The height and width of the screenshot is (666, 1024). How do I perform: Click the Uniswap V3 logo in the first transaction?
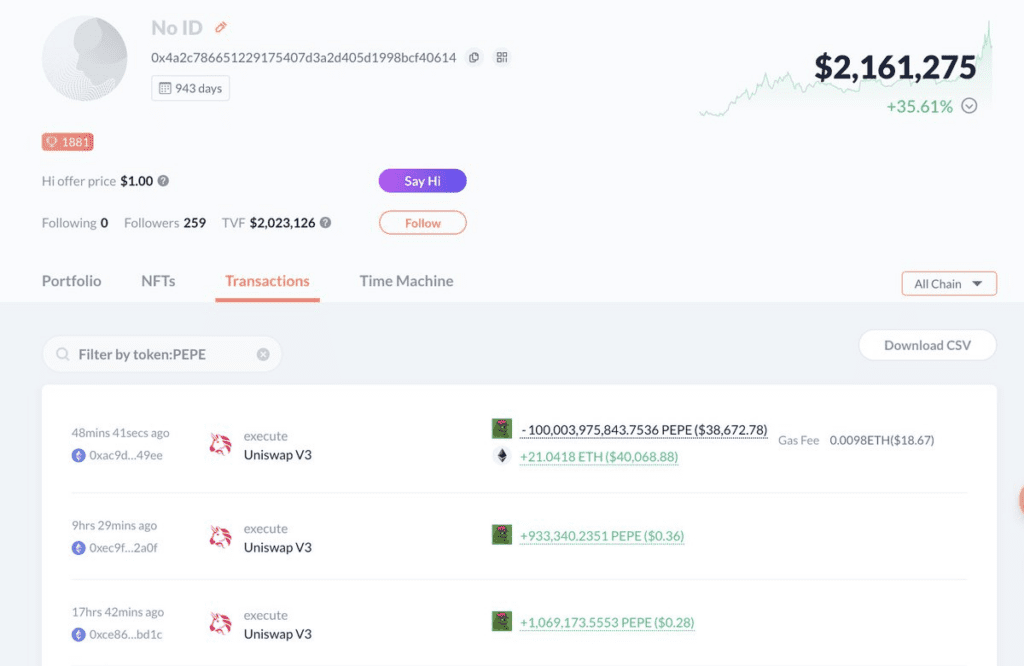(x=221, y=446)
